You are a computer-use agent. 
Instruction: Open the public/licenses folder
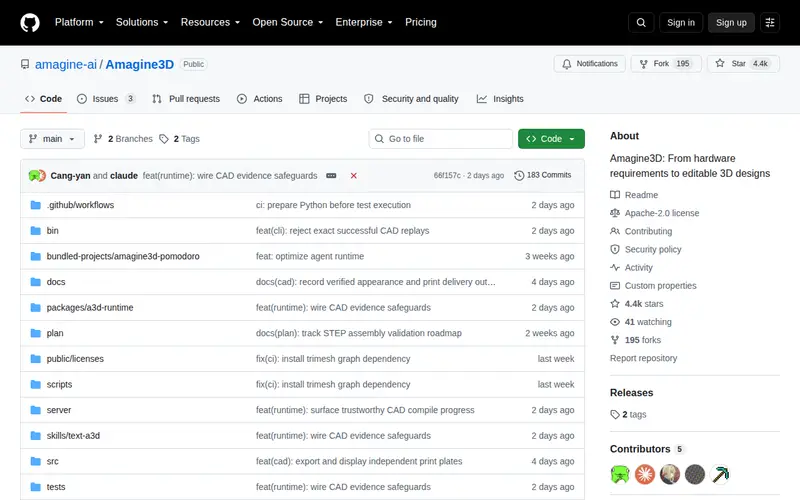click(75, 359)
